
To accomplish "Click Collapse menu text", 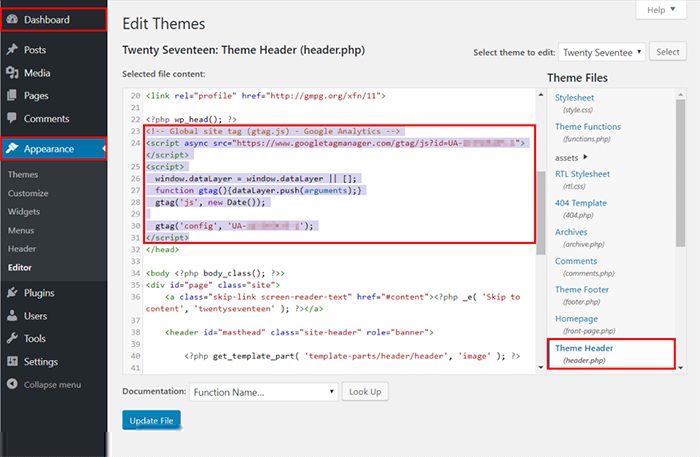I will [52, 385].
